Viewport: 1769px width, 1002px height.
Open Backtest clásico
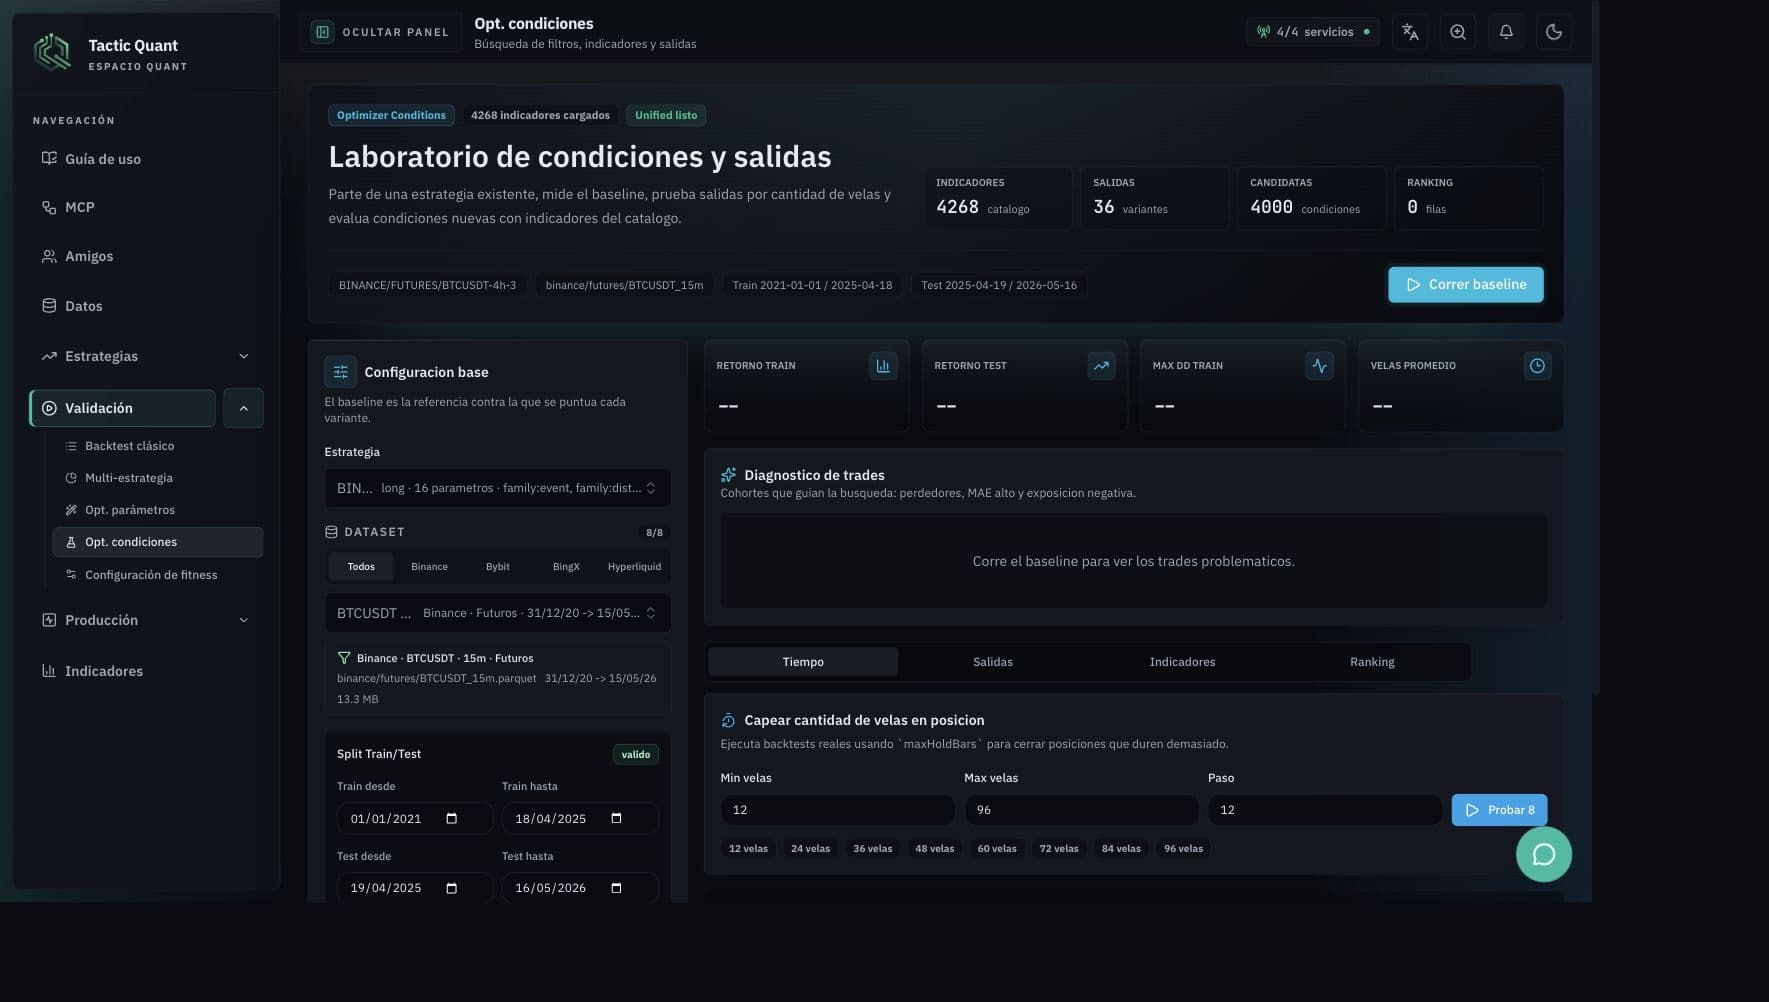158,446
